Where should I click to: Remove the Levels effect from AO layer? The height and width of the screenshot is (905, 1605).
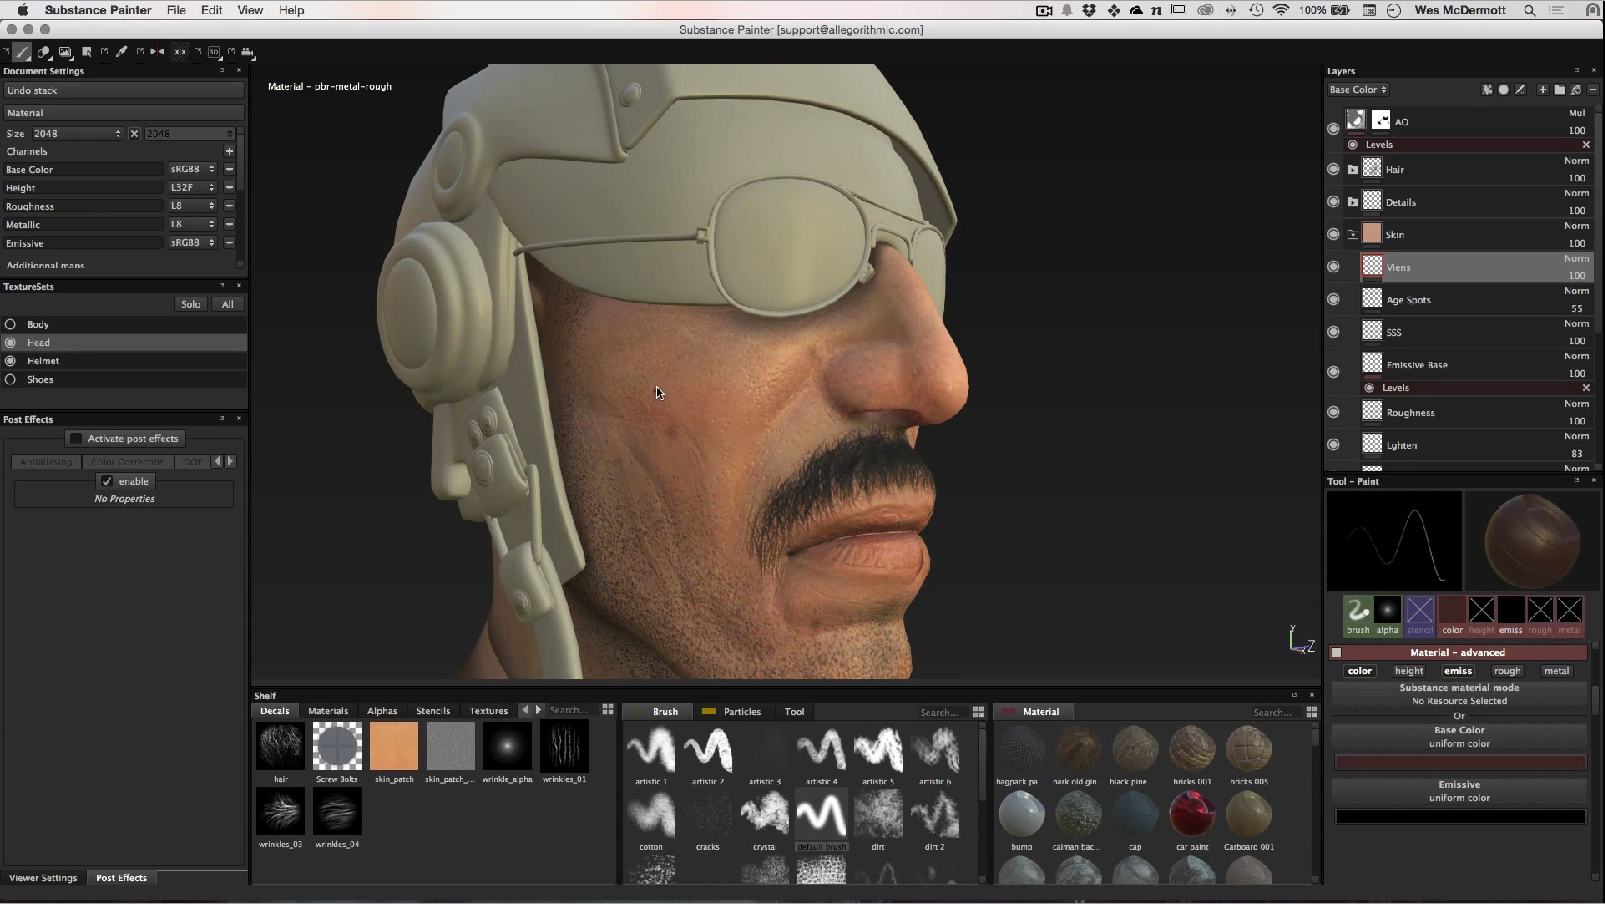coord(1586,145)
